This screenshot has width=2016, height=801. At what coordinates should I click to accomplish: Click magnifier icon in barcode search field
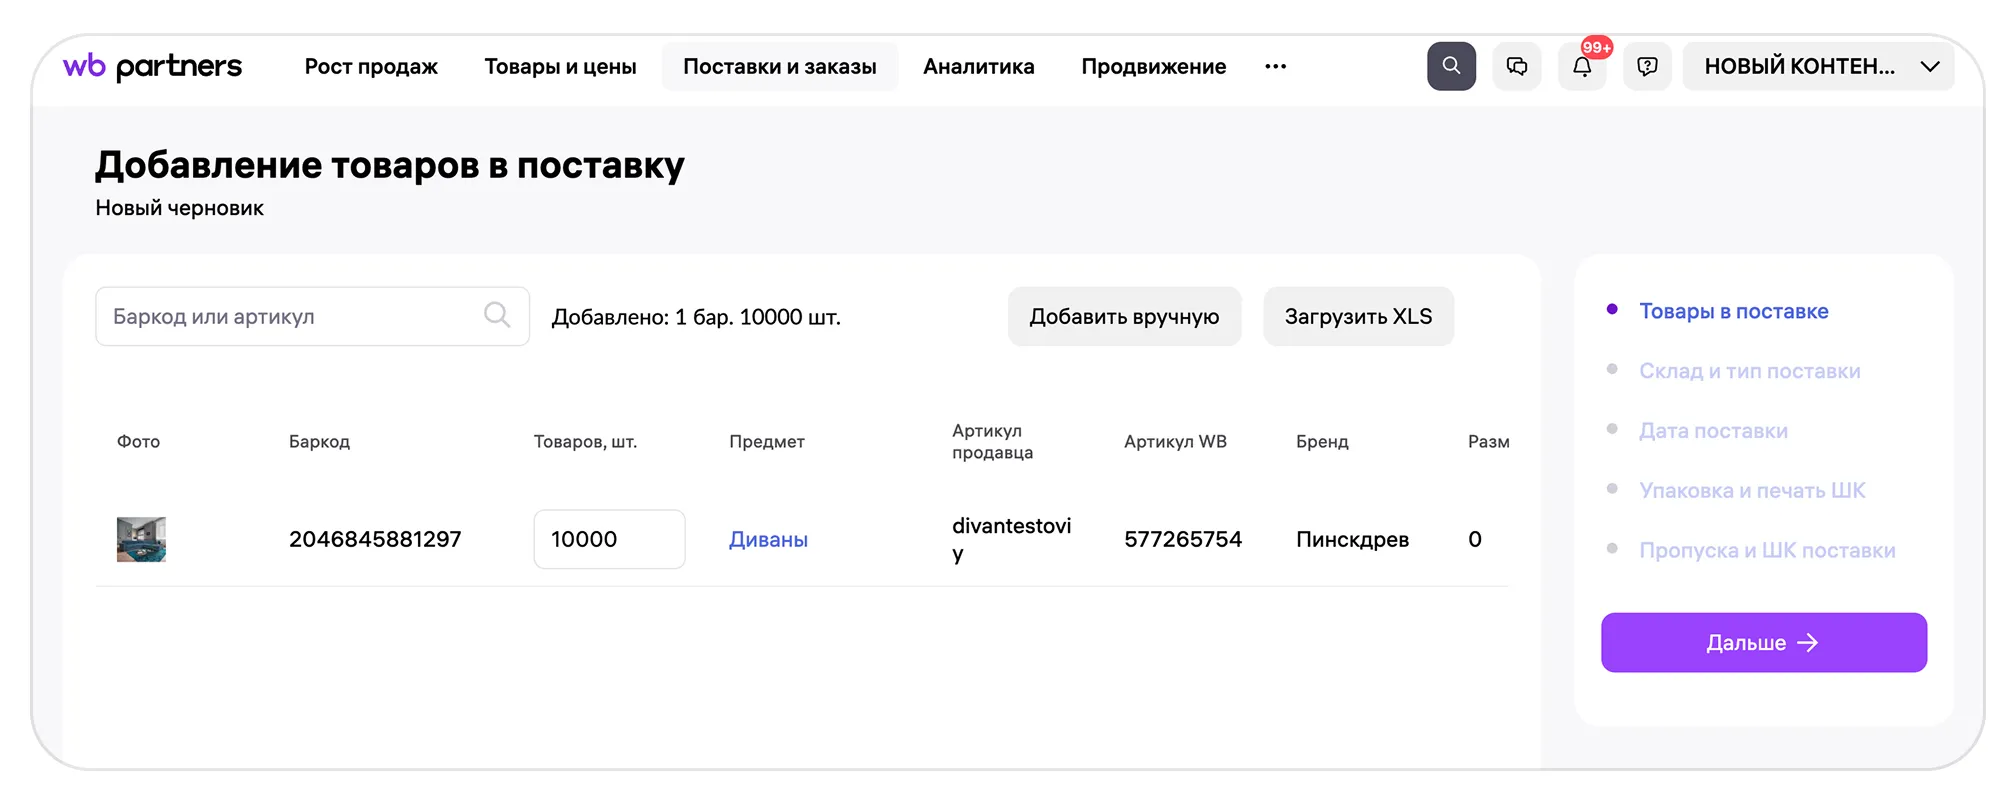[x=497, y=315]
